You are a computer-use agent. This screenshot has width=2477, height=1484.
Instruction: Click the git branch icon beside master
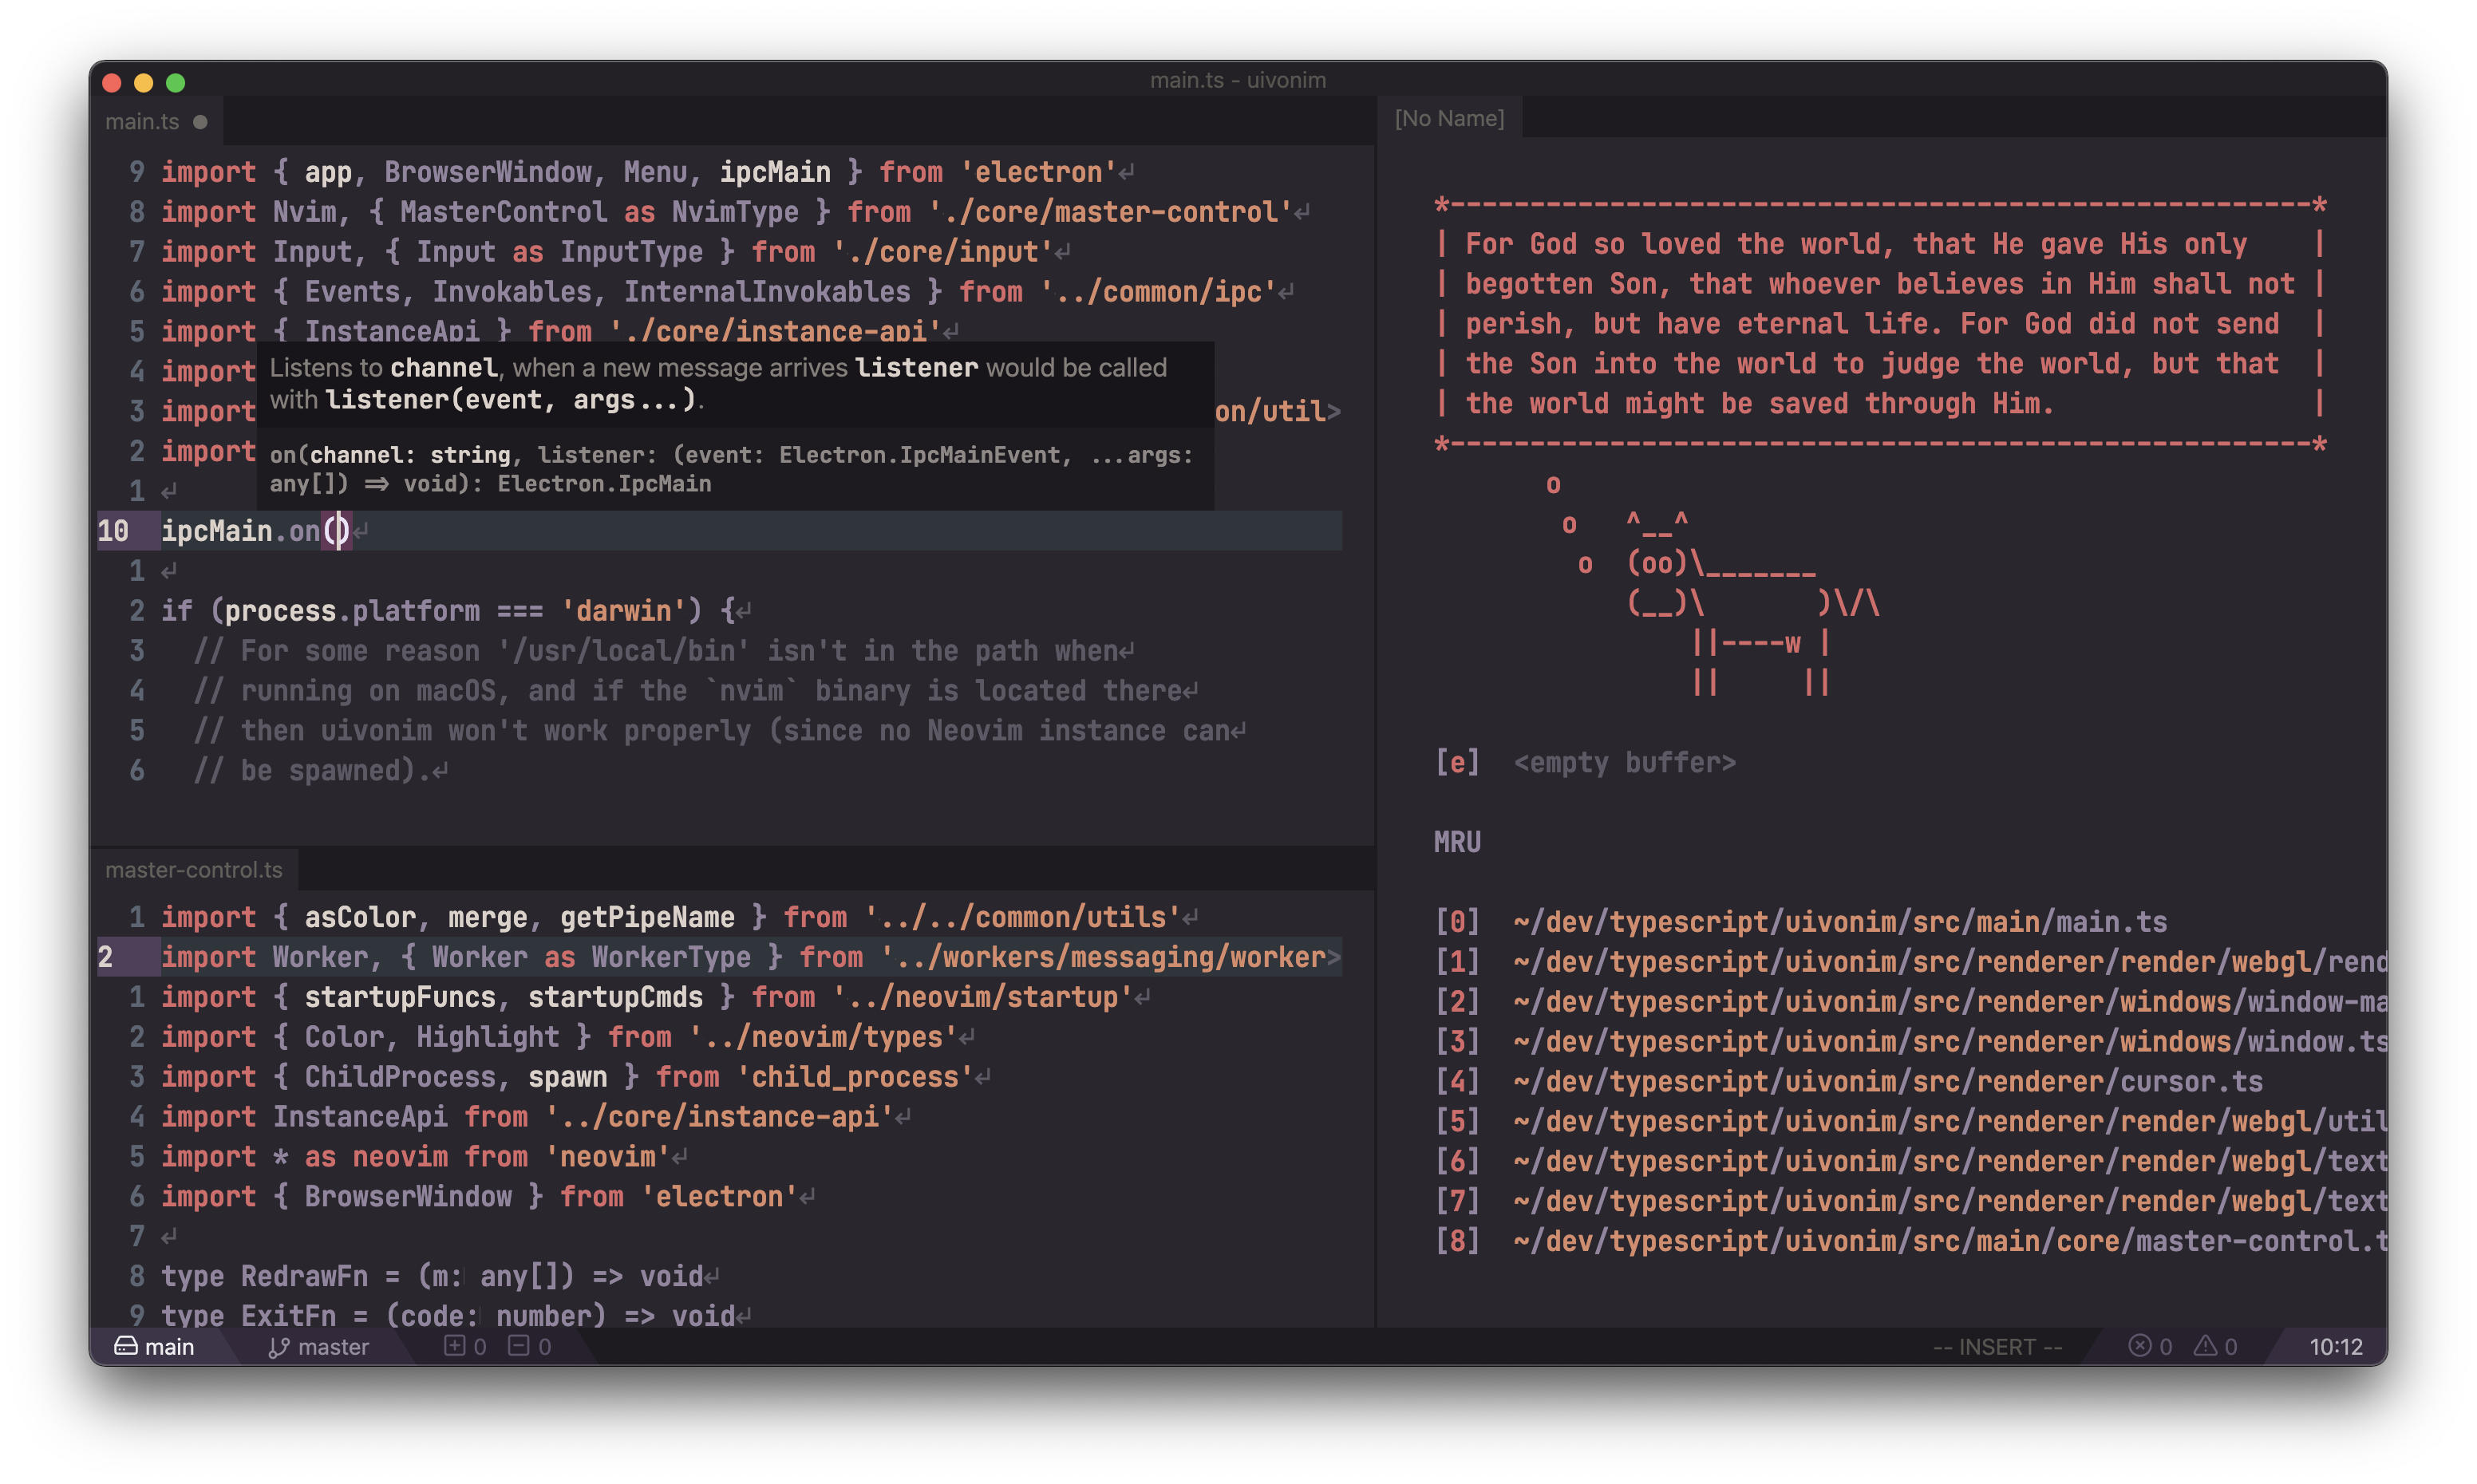pyautogui.click(x=279, y=1347)
